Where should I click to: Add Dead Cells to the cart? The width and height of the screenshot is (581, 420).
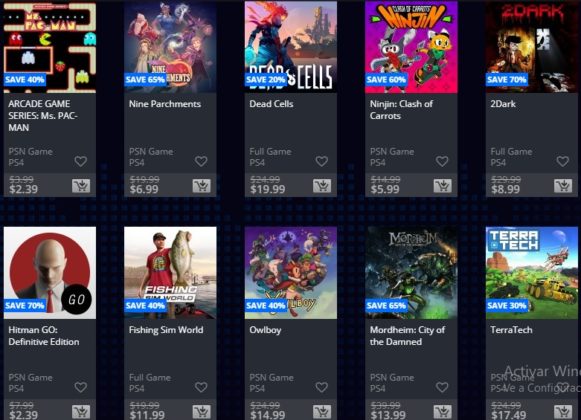(x=322, y=186)
